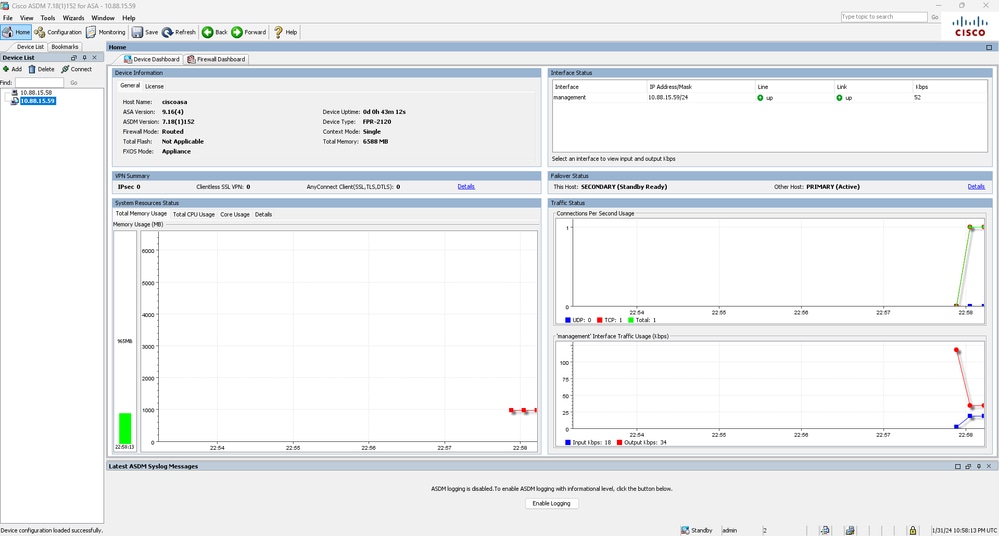Open the View menu
Image resolution: width=999 pixels, height=536 pixels.
[x=26, y=18]
